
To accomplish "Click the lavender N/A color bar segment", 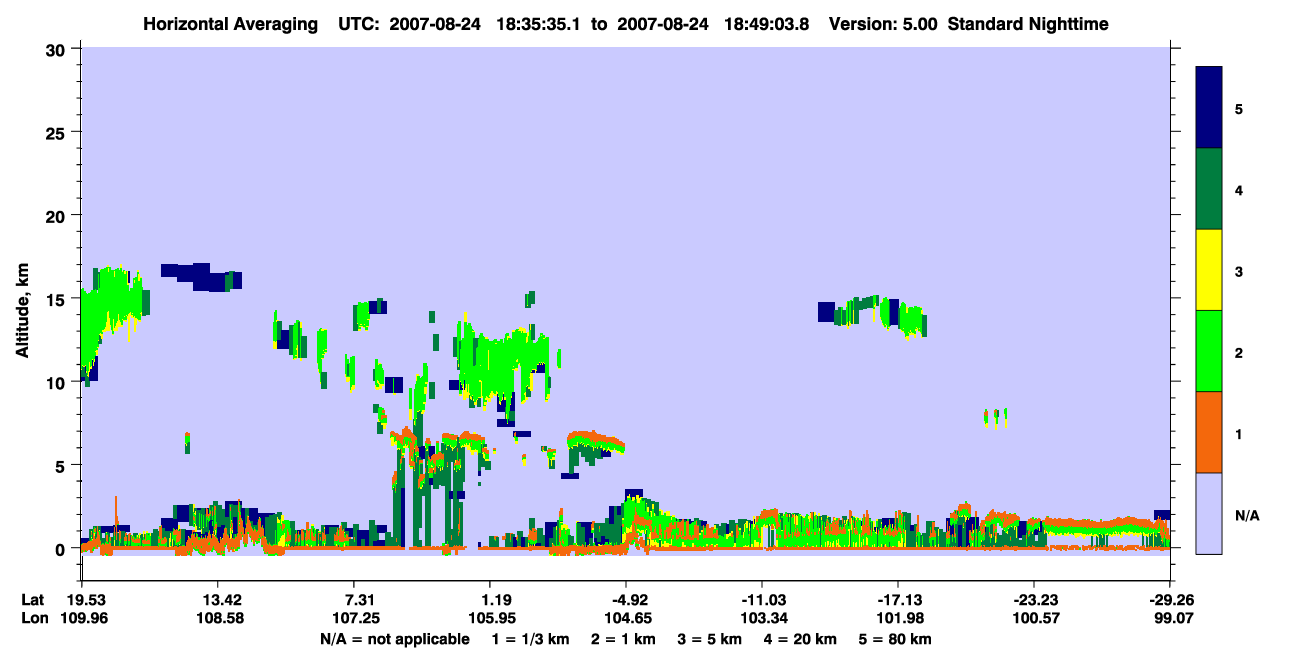I will pos(1209,513).
